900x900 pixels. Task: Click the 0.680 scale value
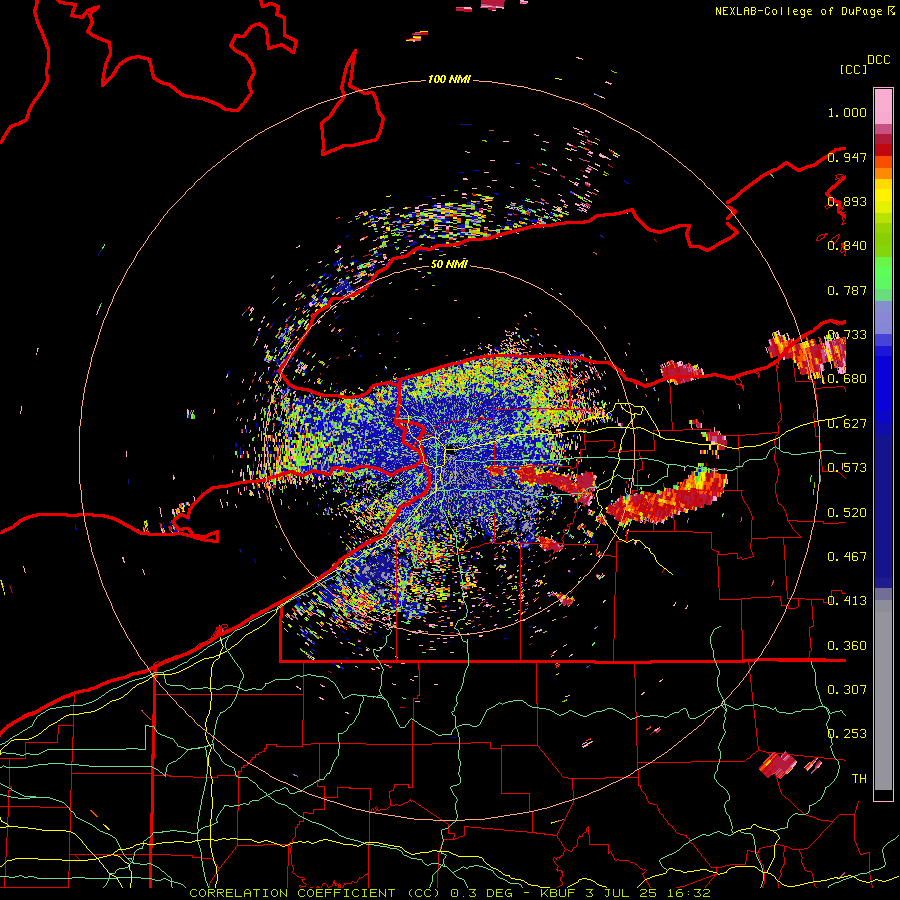pos(847,379)
